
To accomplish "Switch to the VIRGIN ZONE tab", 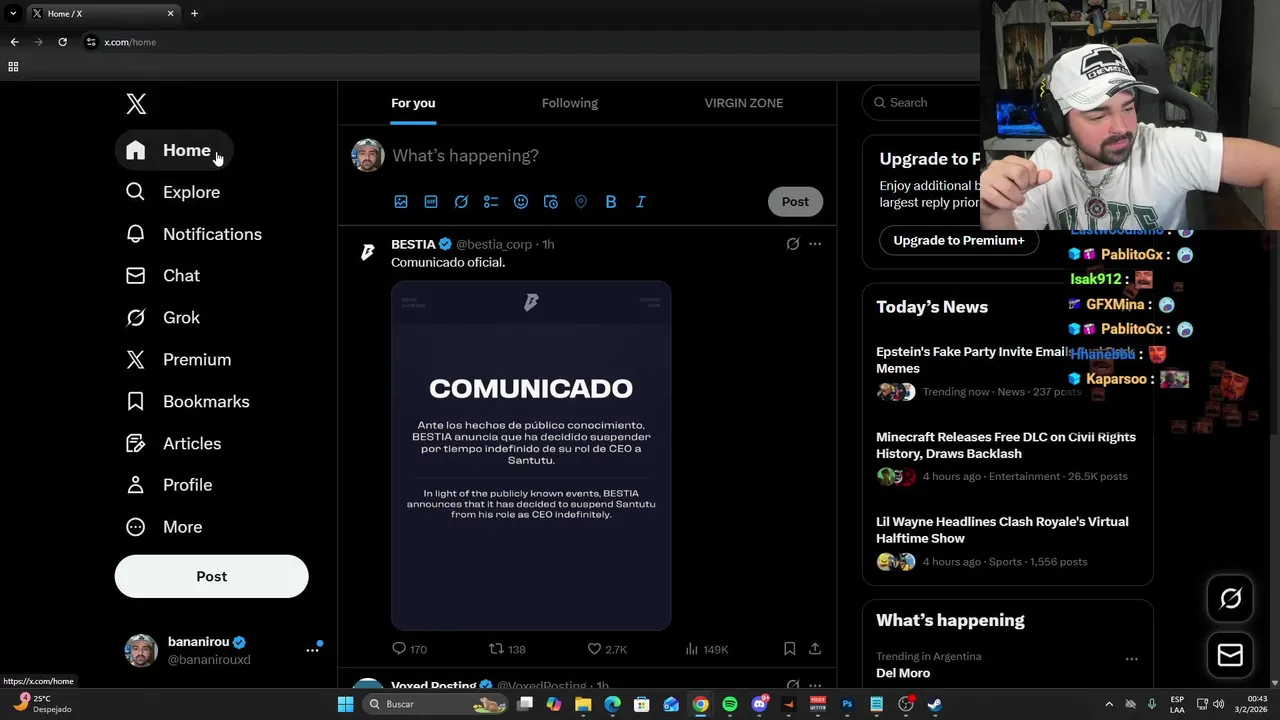I will (743, 103).
